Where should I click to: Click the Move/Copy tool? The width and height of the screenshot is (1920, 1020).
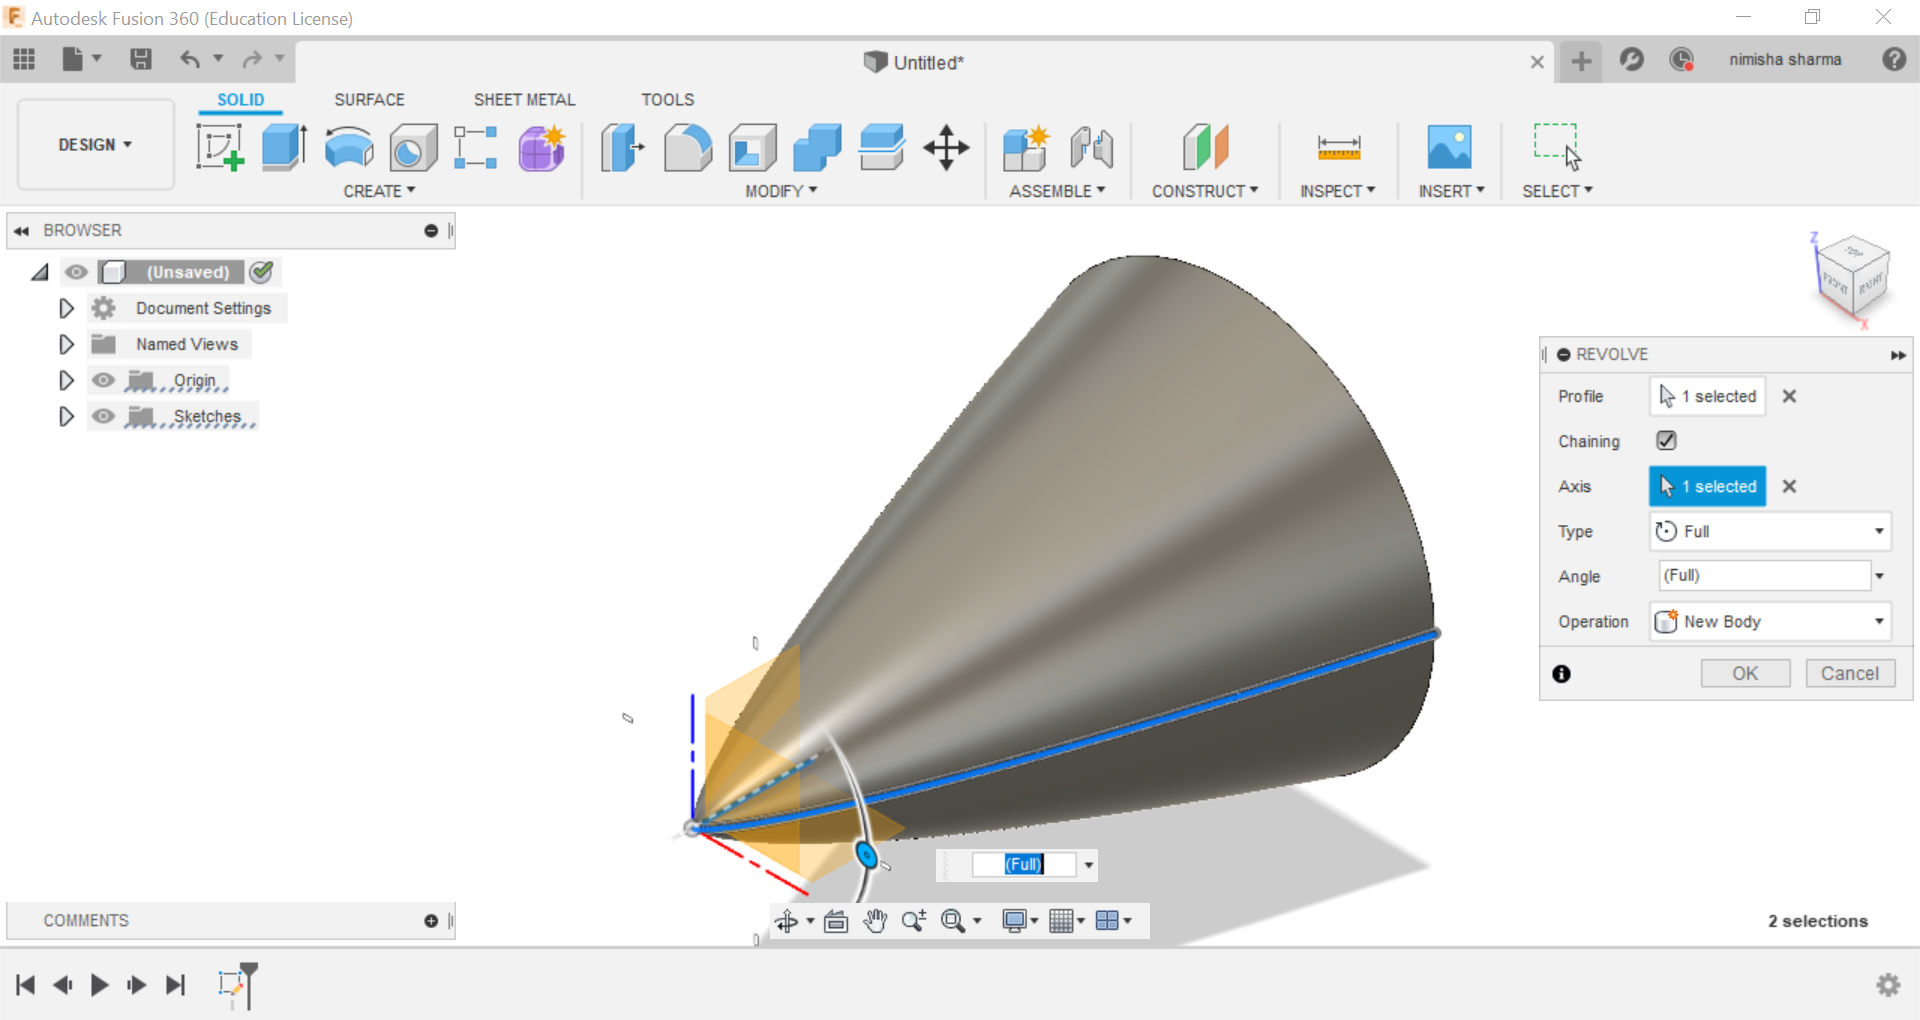(x=945, y=148)
